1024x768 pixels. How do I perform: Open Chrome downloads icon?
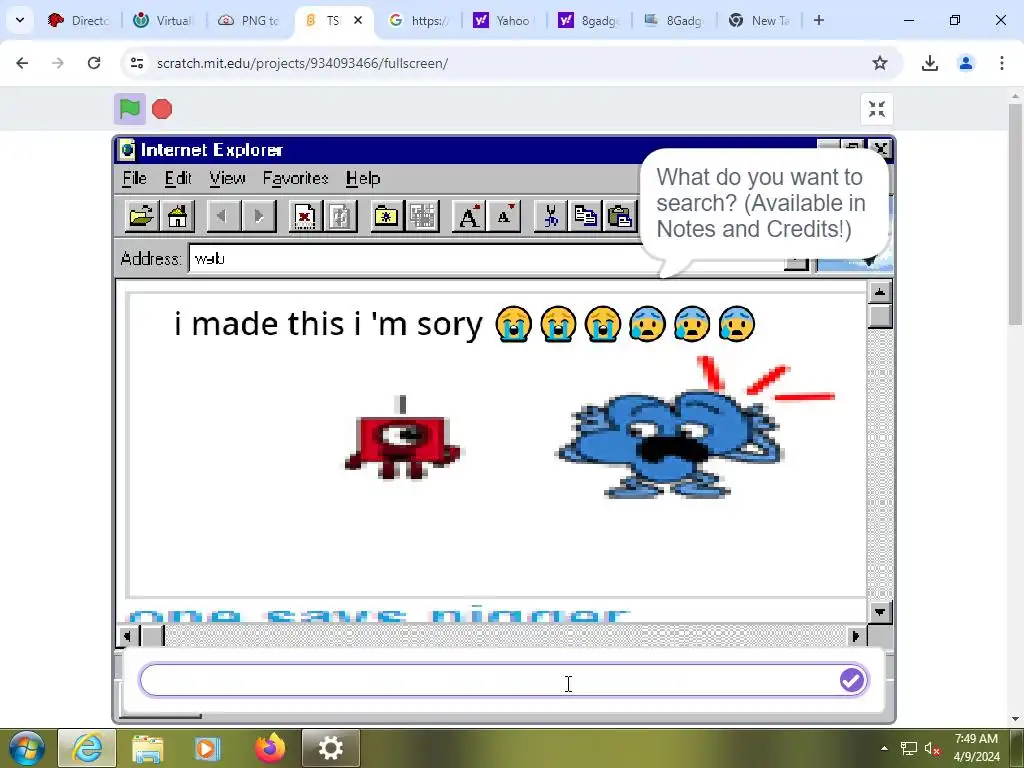click(929, 63)
